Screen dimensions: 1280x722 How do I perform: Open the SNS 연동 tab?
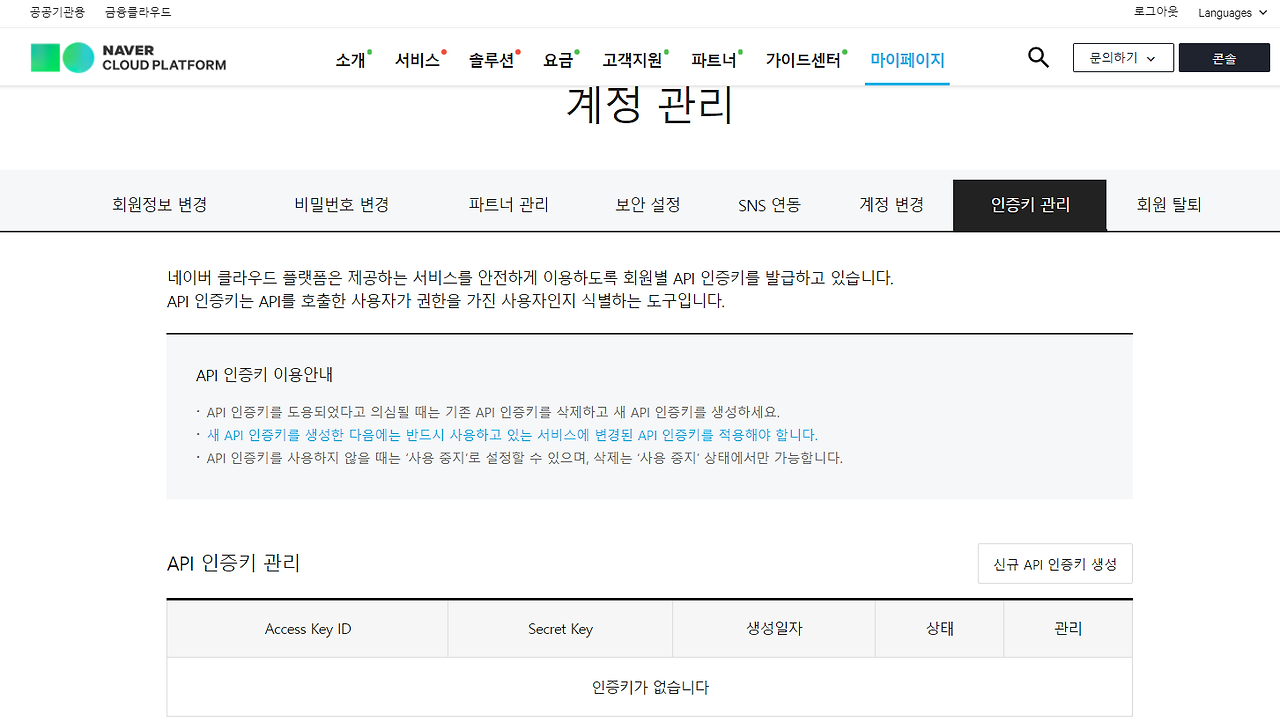click(768, 203)
